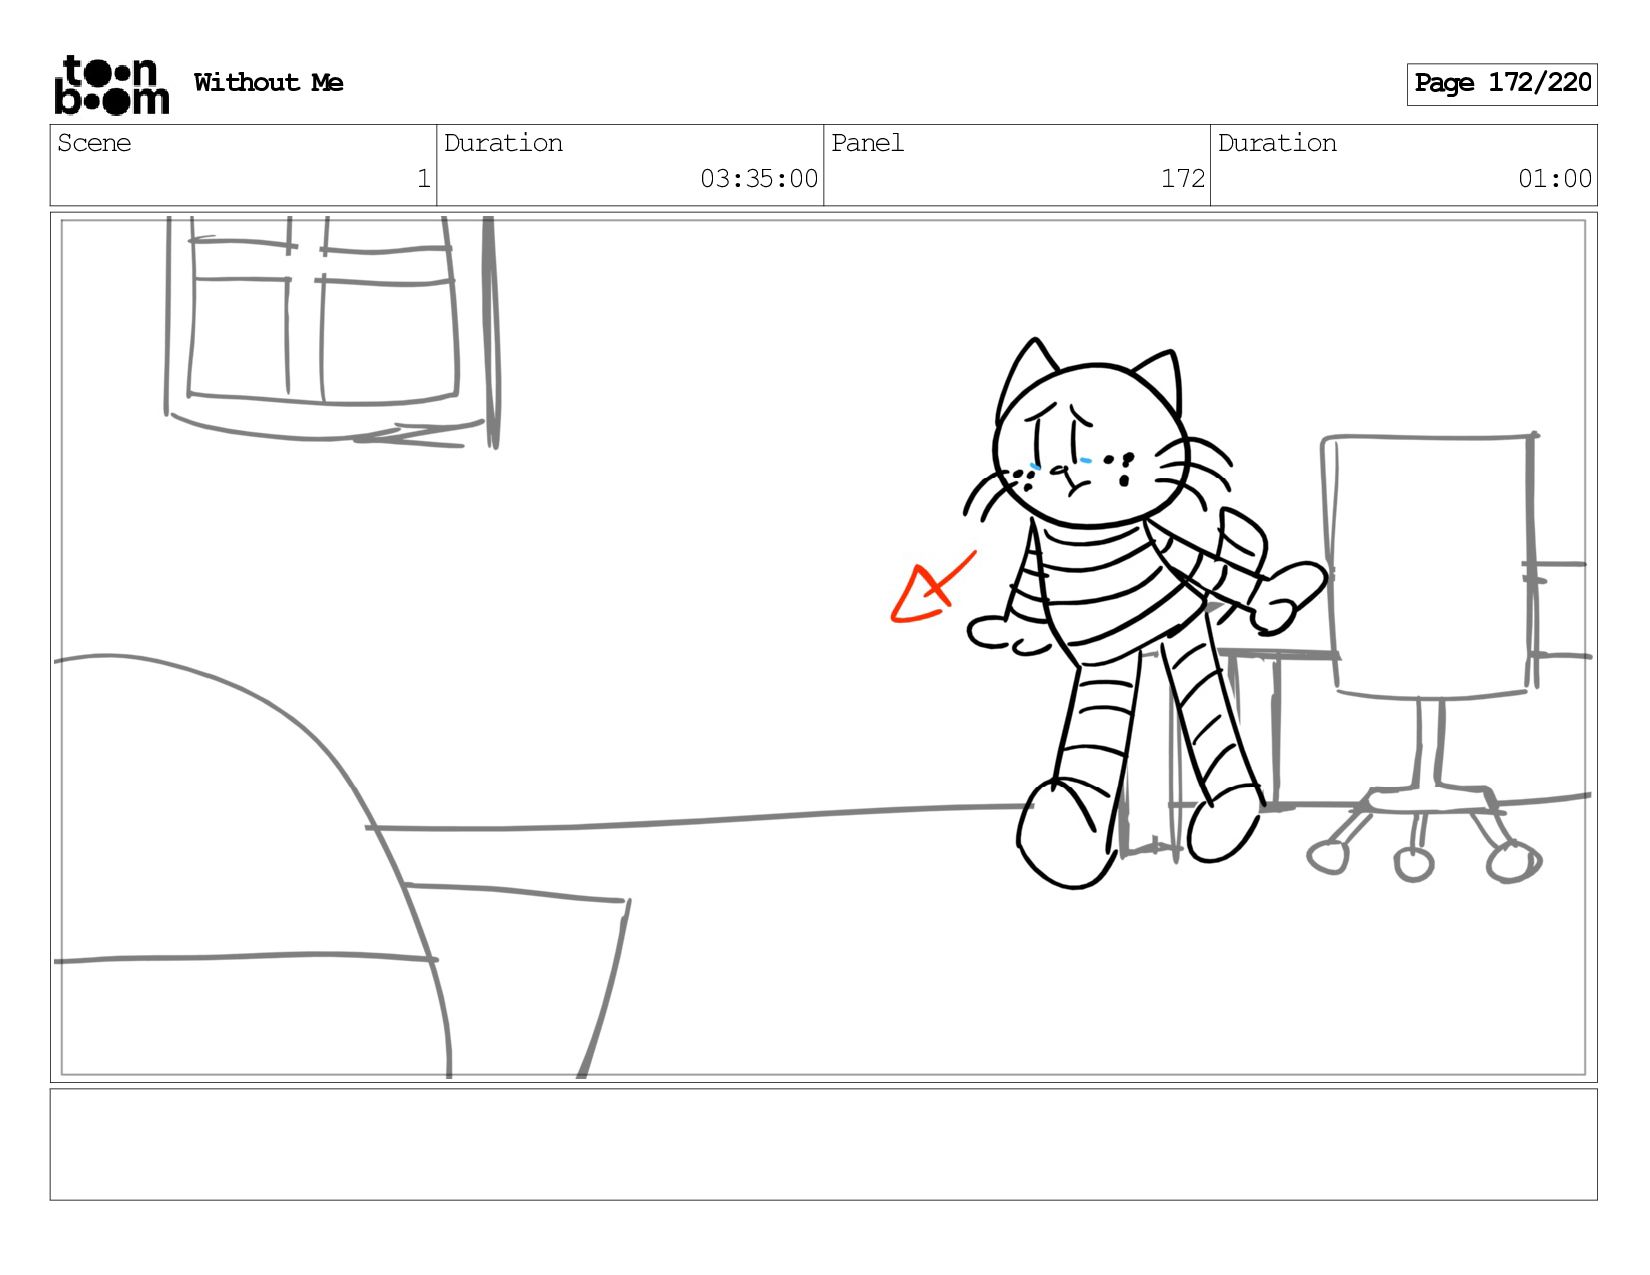Click the empty notes box below the panel
1650x1275 pixels.
pyautogui.click(x=824, y=1144)
